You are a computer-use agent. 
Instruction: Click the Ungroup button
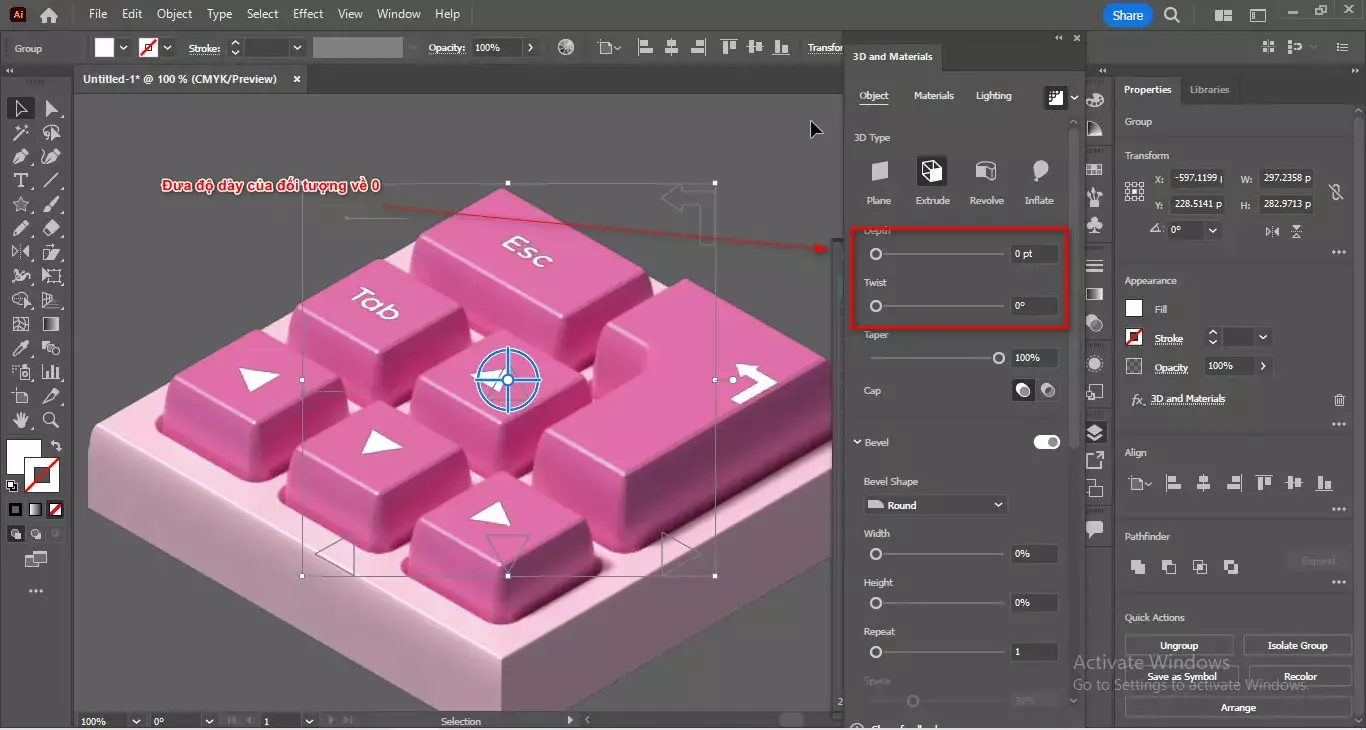(x=1178, y=645)
